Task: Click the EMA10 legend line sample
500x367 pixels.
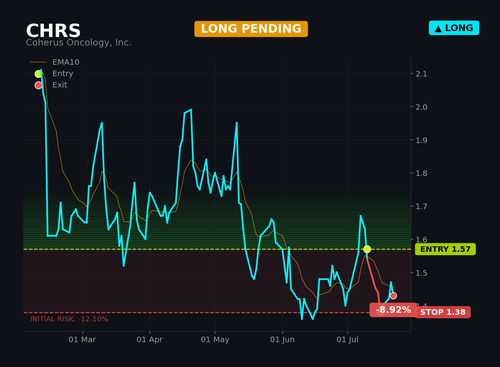Action: tap(38, 62)
